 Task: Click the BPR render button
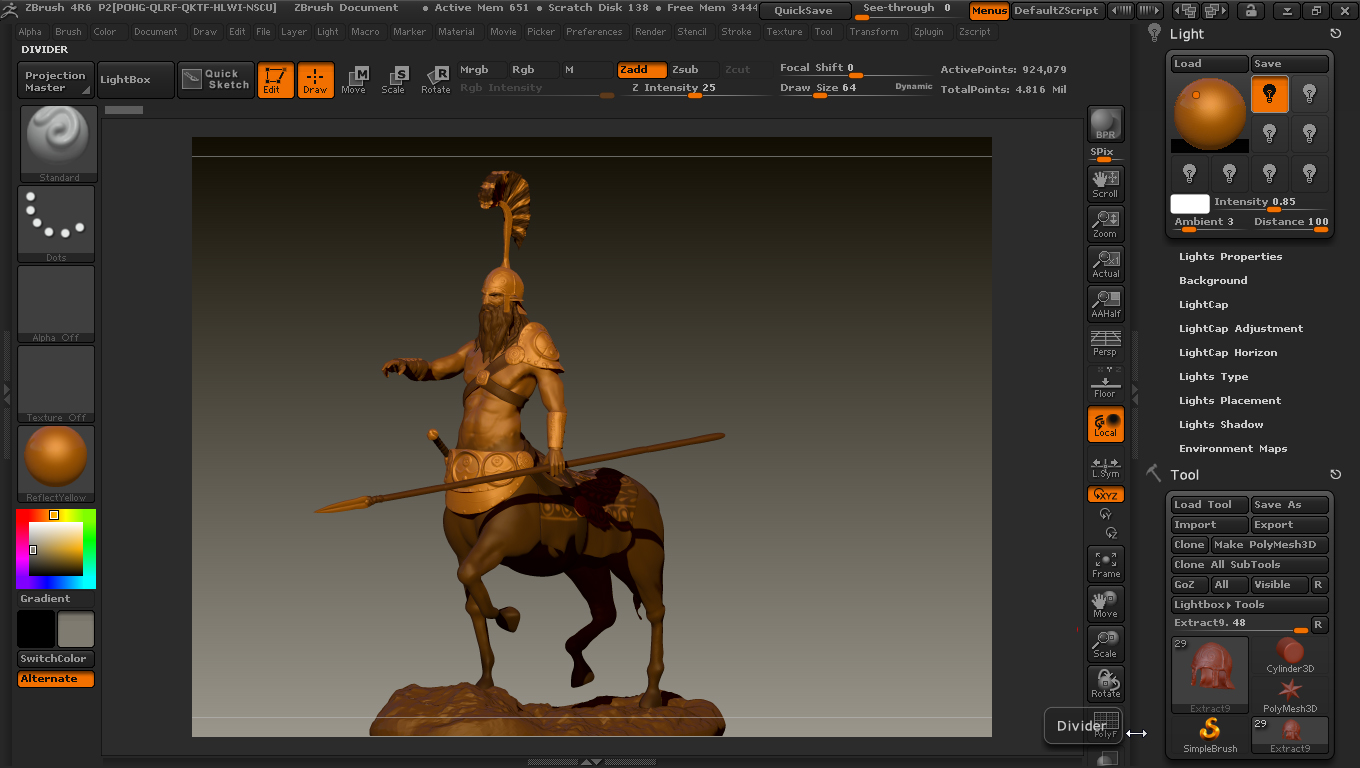1105,124
